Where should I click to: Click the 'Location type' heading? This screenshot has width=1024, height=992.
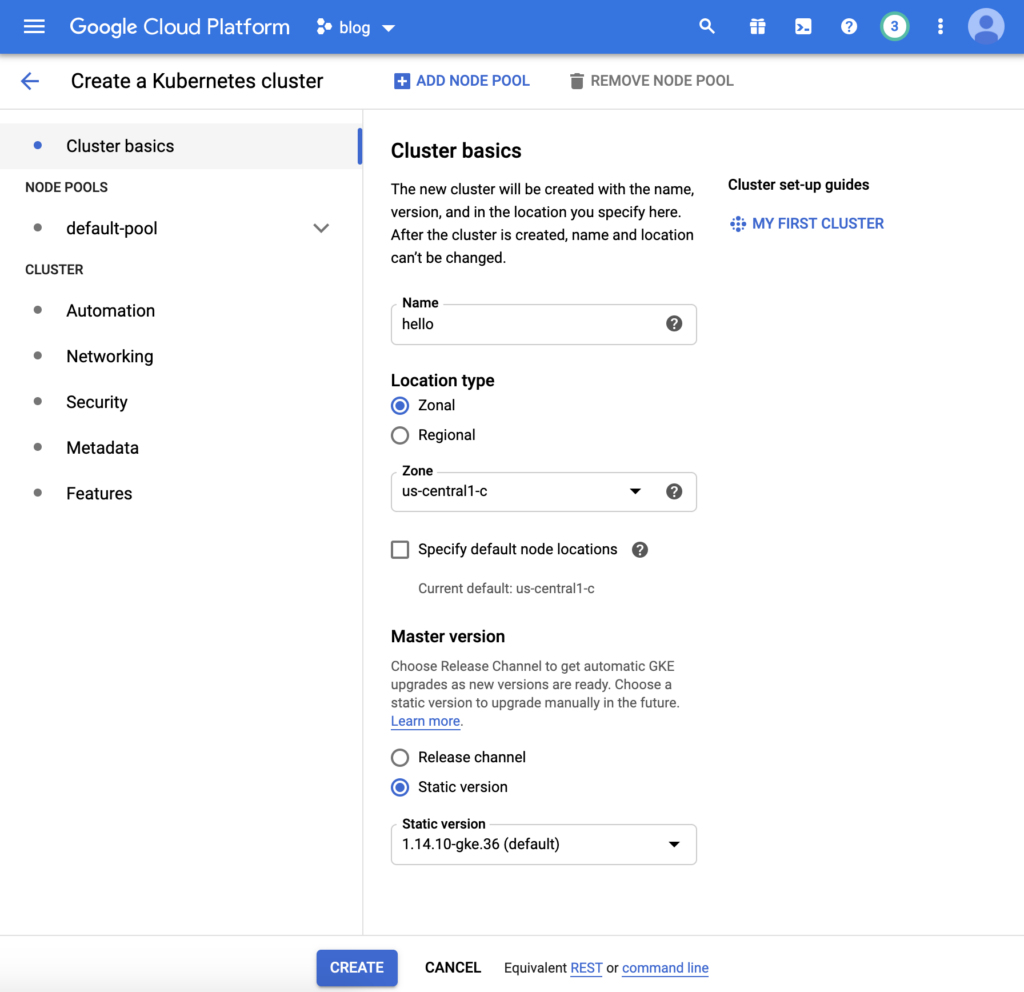coord(443,381)
